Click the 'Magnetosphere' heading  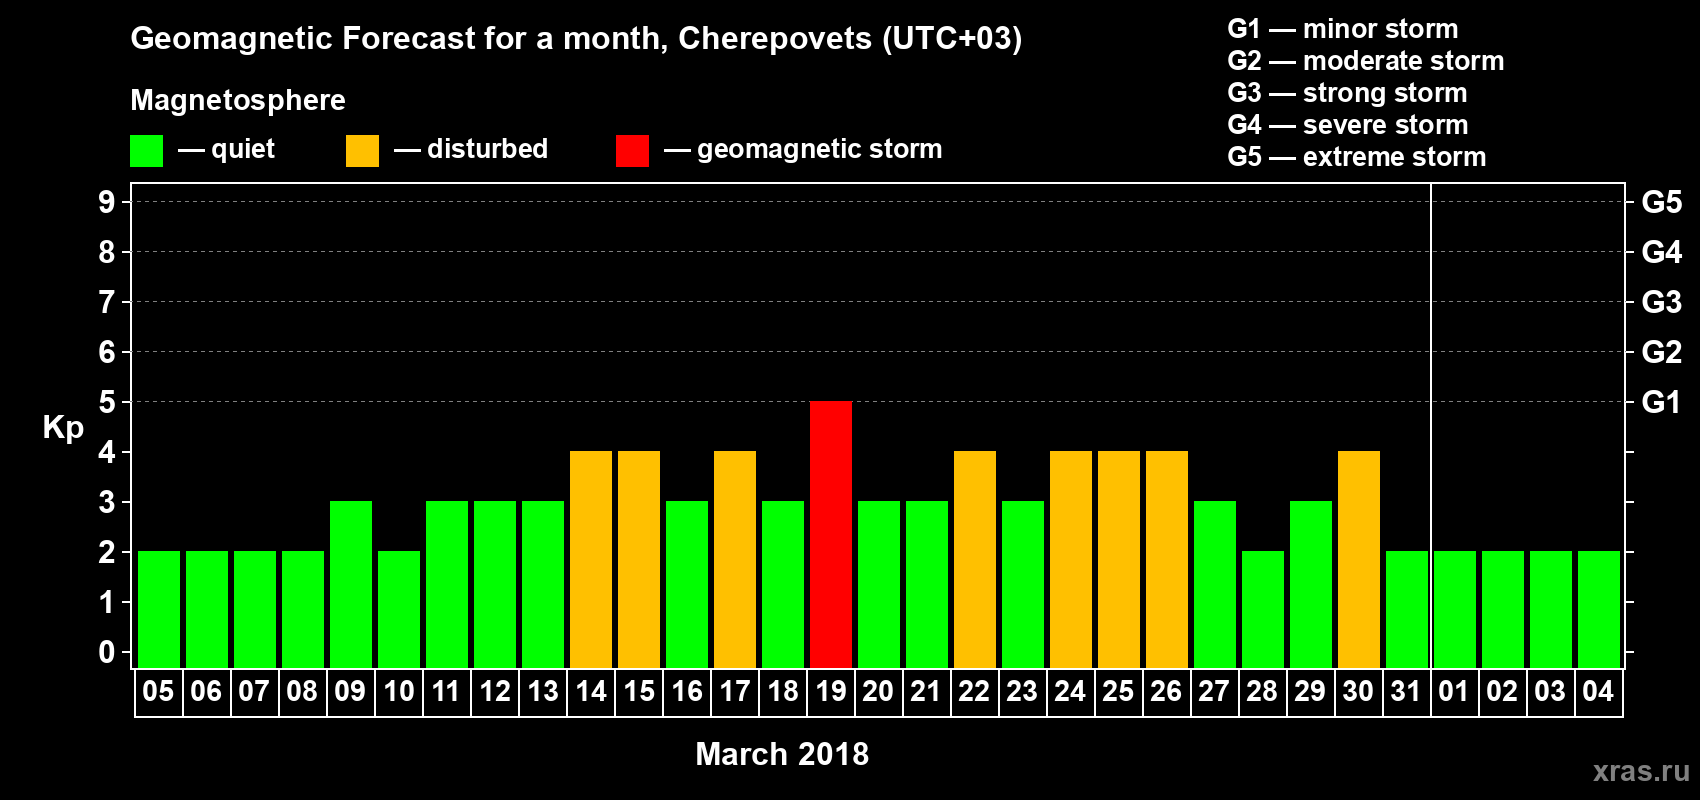[x=238, y=100]
